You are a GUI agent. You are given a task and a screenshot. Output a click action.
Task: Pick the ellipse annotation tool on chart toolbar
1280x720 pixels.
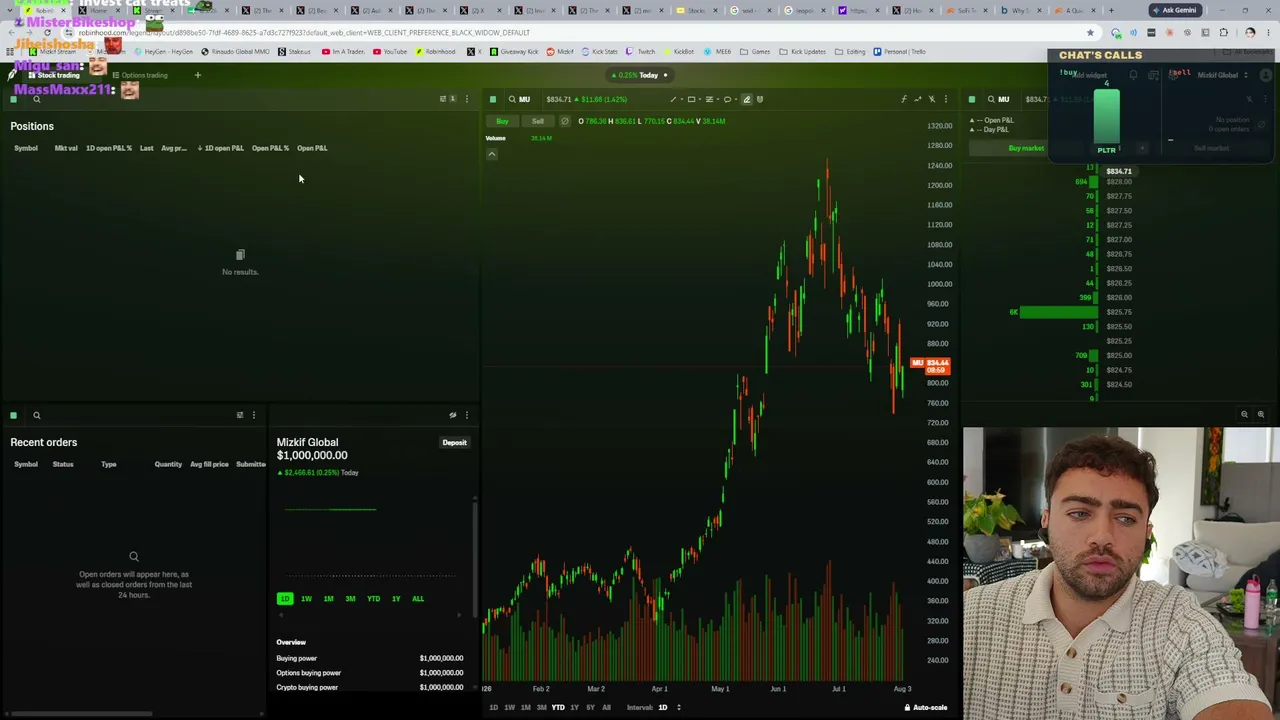727,99
